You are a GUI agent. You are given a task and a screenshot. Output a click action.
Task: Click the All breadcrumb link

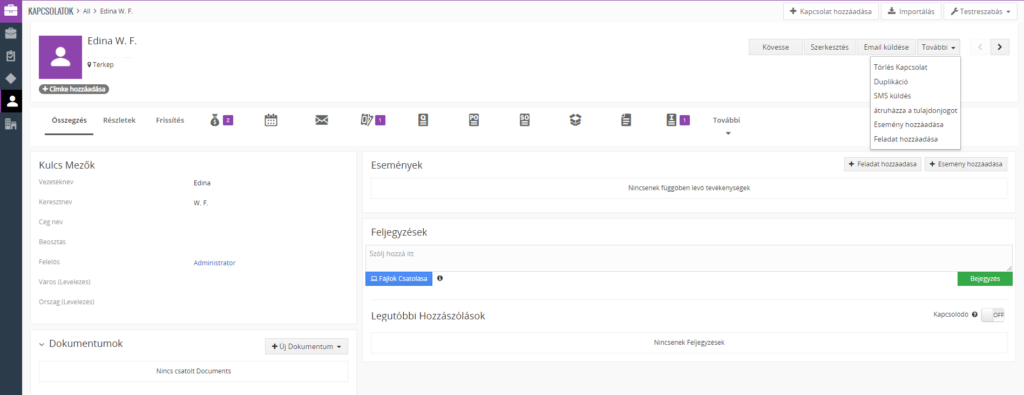87,12
